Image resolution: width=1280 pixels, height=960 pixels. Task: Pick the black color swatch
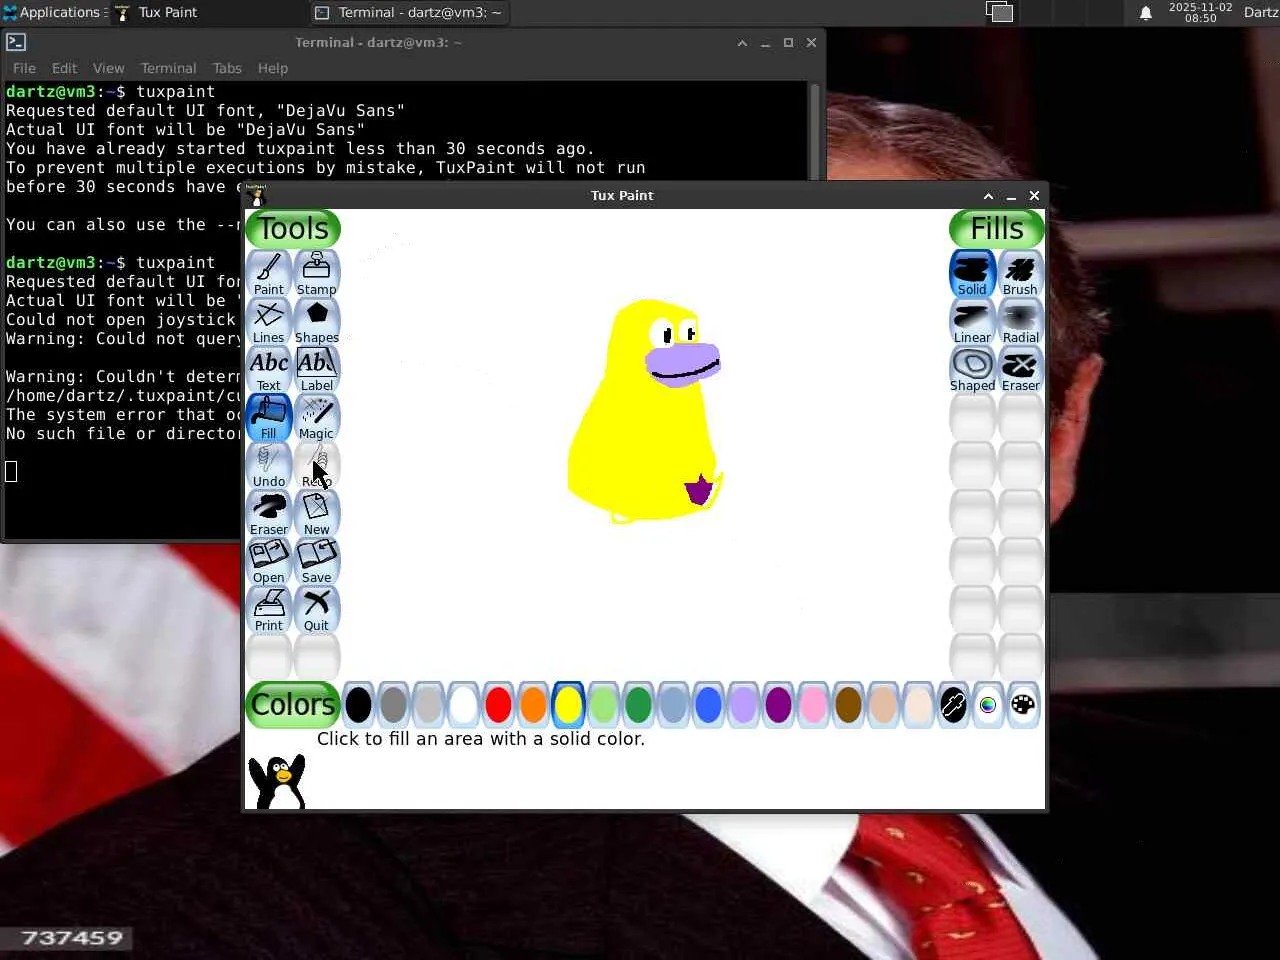pos(358,705)
